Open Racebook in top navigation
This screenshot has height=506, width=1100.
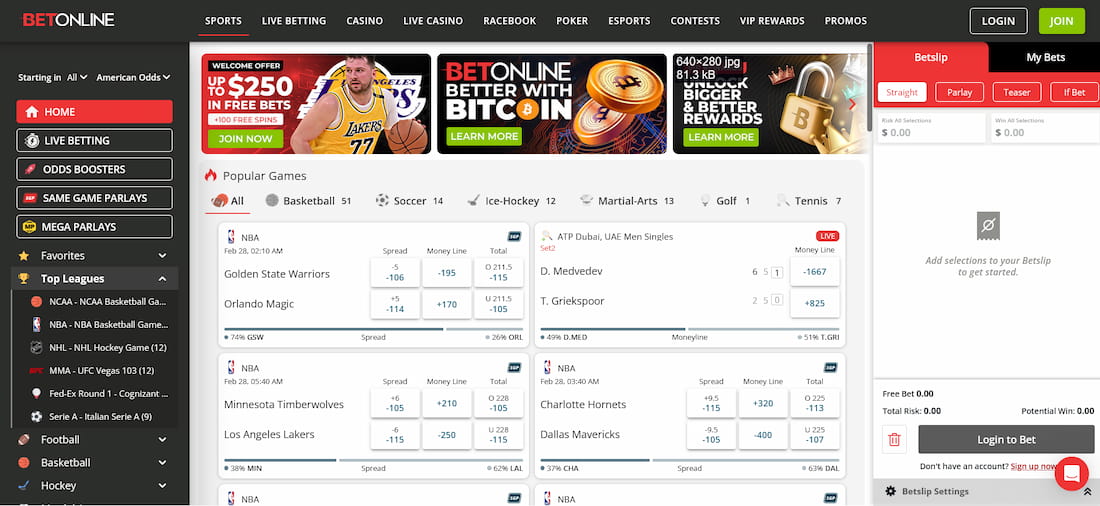click(509, 21)
